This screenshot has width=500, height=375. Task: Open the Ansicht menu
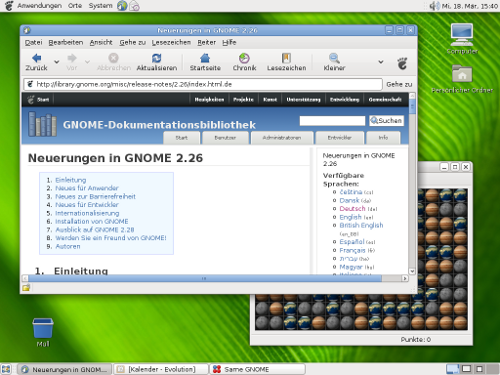point(101,42)
